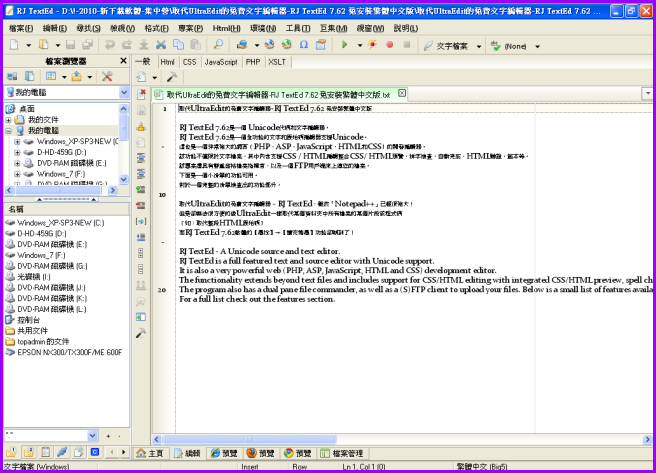Open the 文字檔案 syntax dropdown

tap(478, 46)
